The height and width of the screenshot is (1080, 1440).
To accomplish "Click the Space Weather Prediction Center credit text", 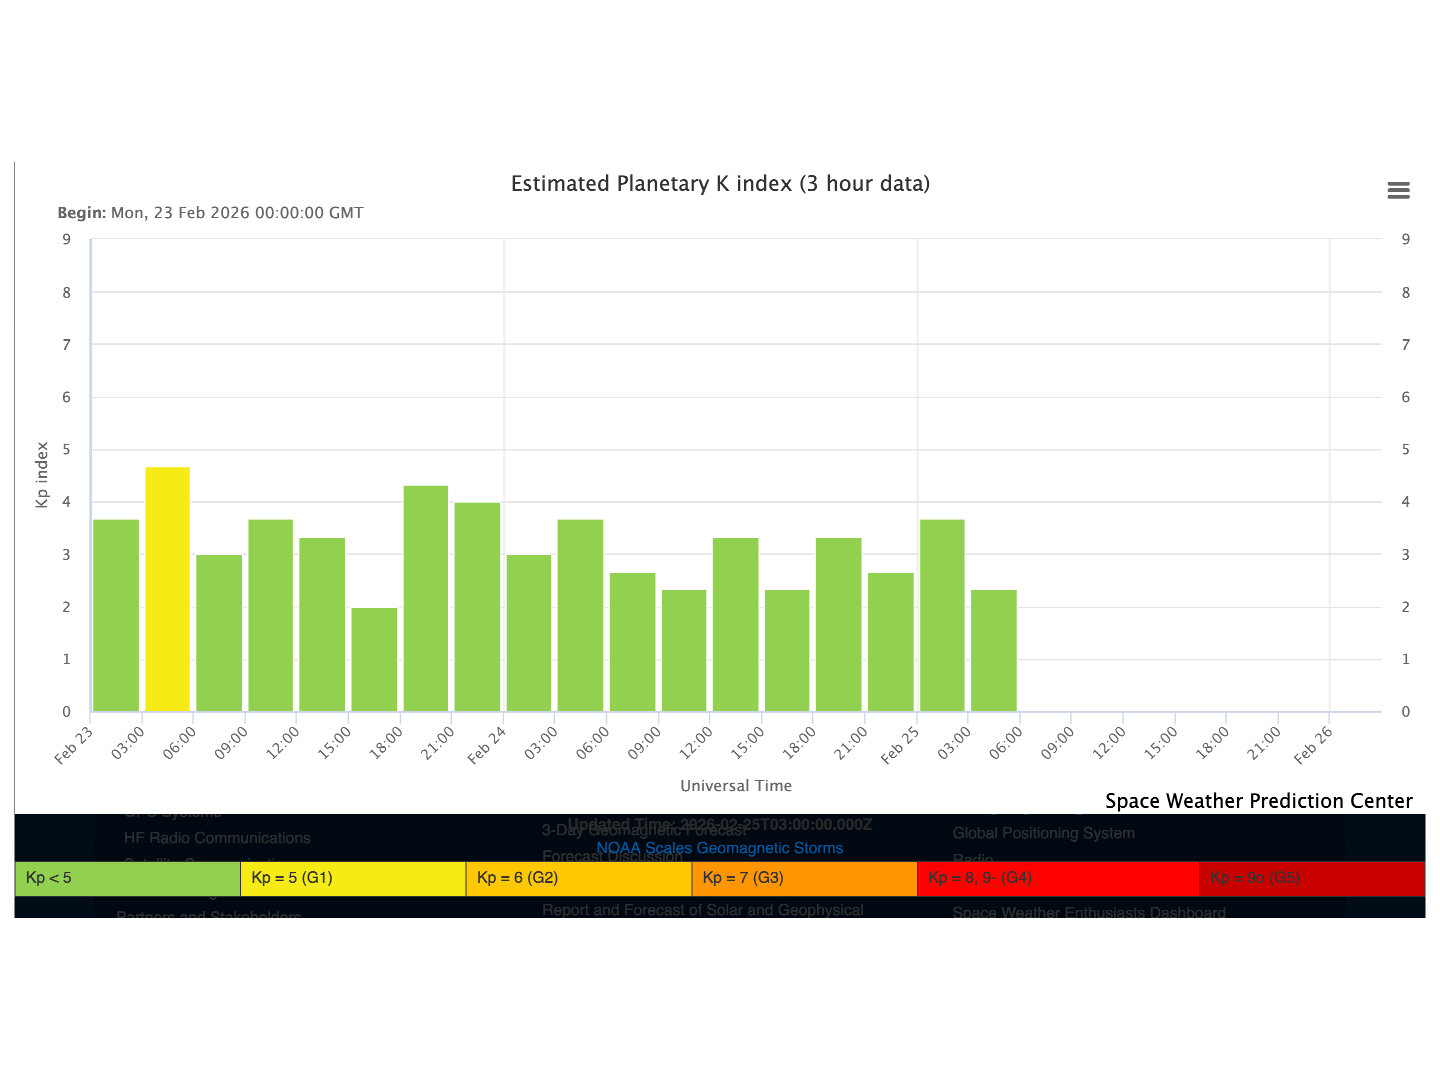I will pyautogui.click(x=1258, y=801).
